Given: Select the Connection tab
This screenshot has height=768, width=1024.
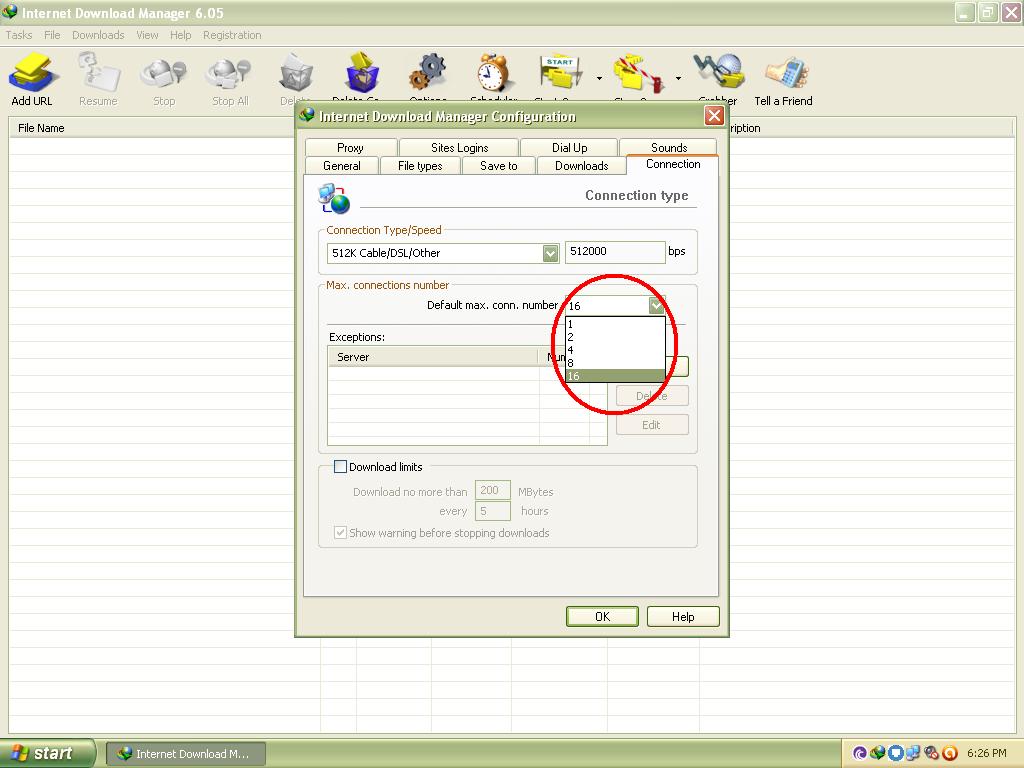Looking at the screenshot, I should click(673, 165).
